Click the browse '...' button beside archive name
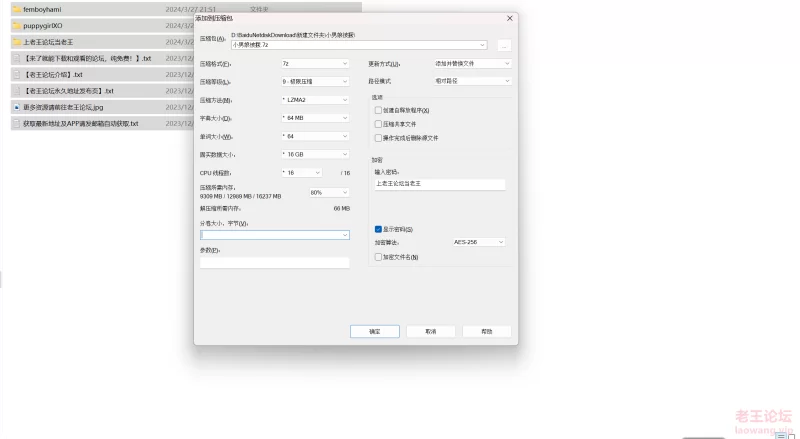Image resolution: width=800 pixels, height=439 pixels. tap(503, 45)
